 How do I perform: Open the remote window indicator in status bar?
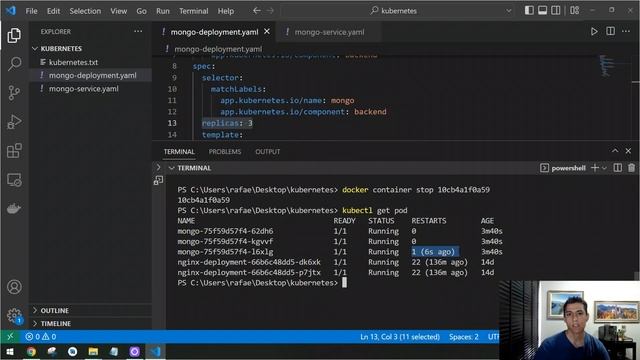click(10, 337)
